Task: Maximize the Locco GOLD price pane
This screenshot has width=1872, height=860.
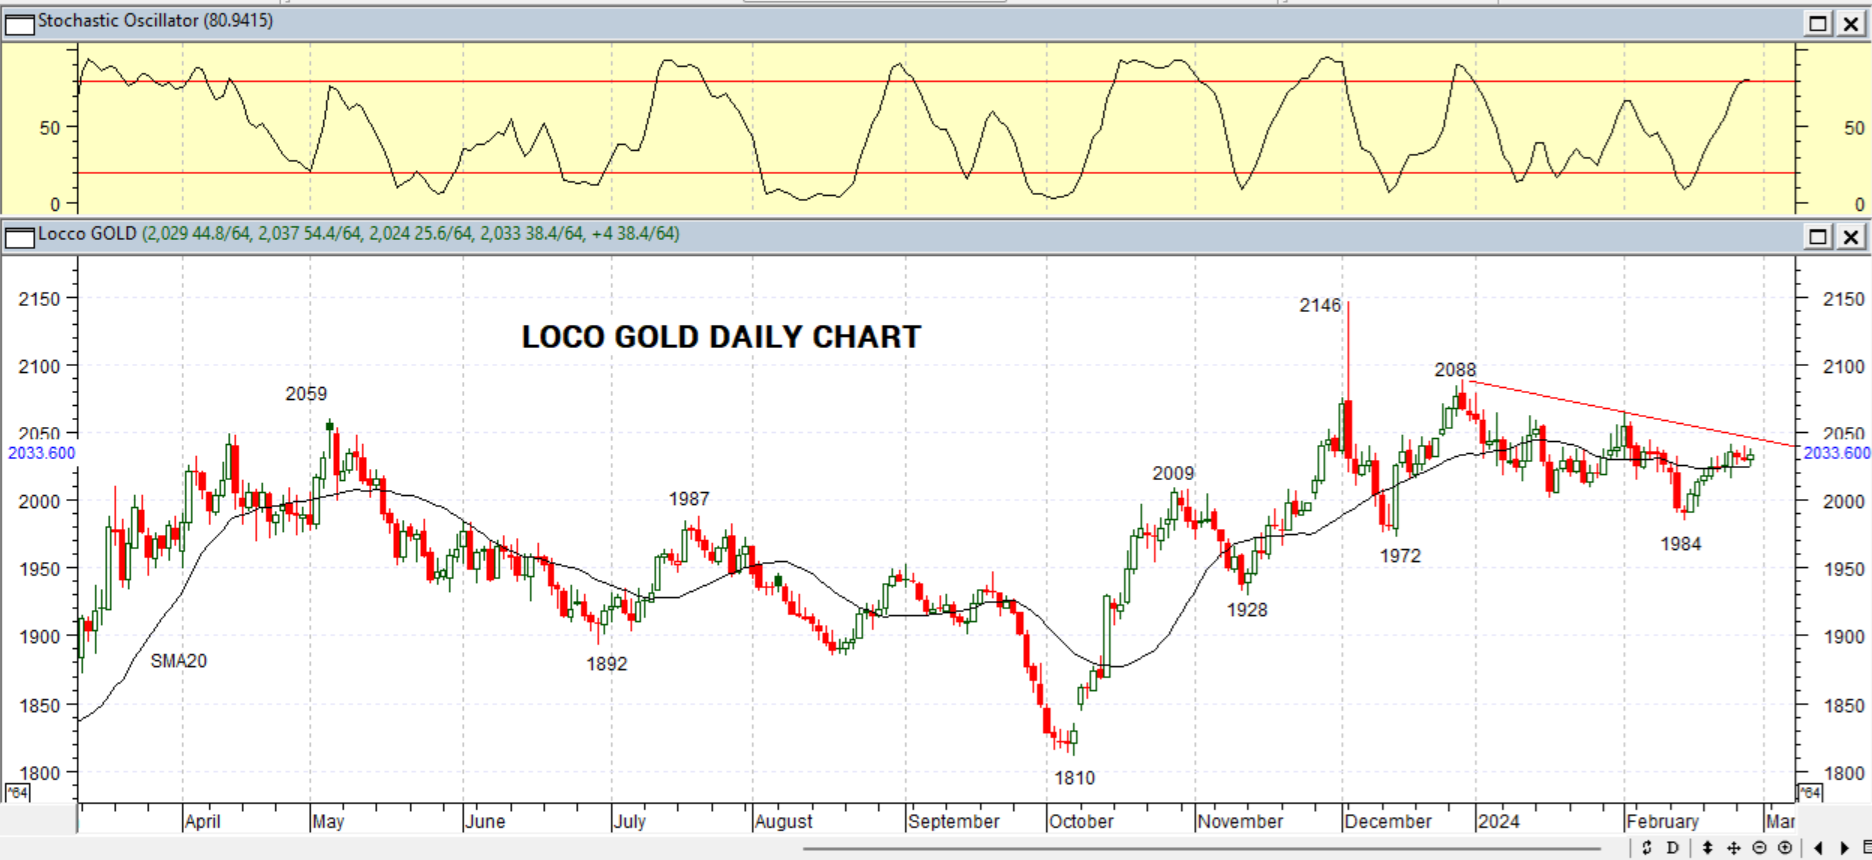Action: (x=1818, y=236)
